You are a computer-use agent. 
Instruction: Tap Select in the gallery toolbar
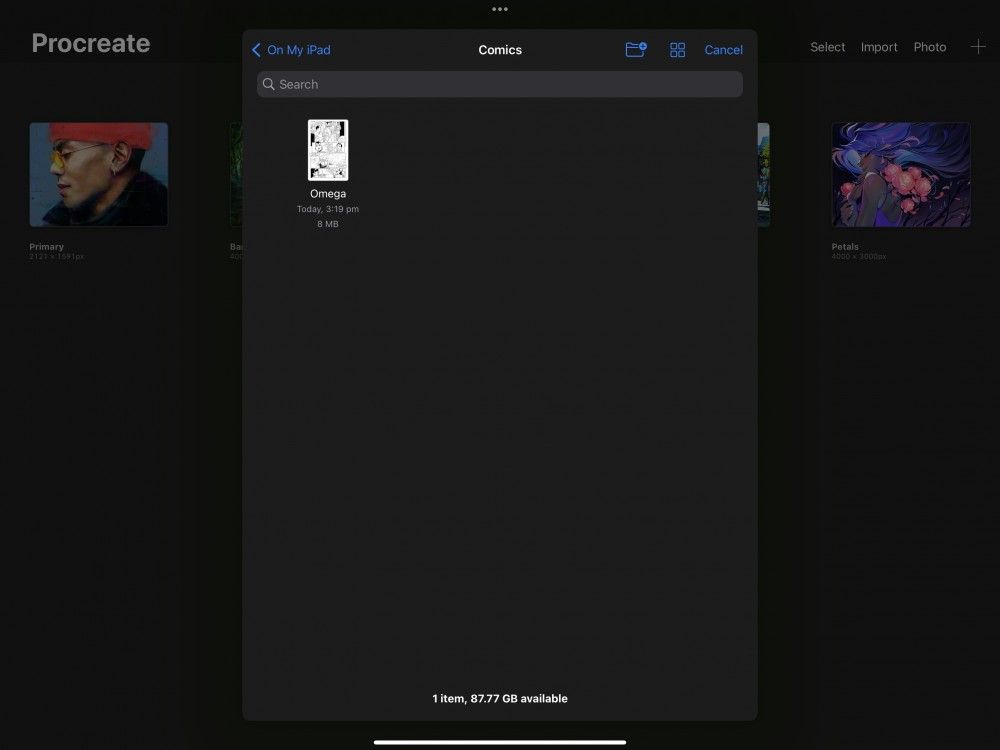tap(827, 46)
